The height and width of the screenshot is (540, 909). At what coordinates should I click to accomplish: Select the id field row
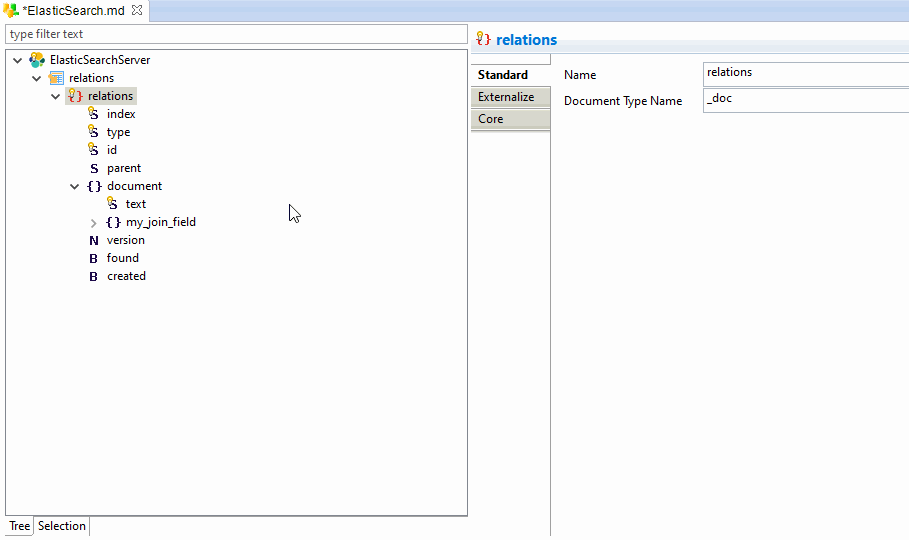pyautogui.click(x=112, y=150)
